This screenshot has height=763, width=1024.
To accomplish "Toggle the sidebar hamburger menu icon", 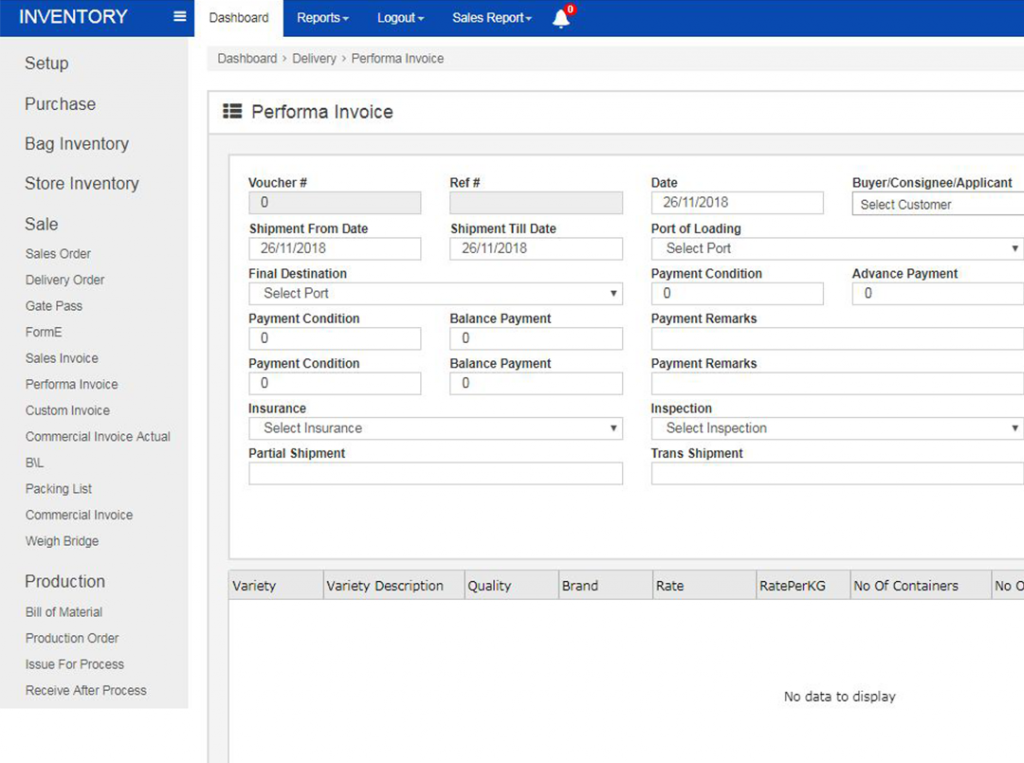I will [x=180, y=16].
